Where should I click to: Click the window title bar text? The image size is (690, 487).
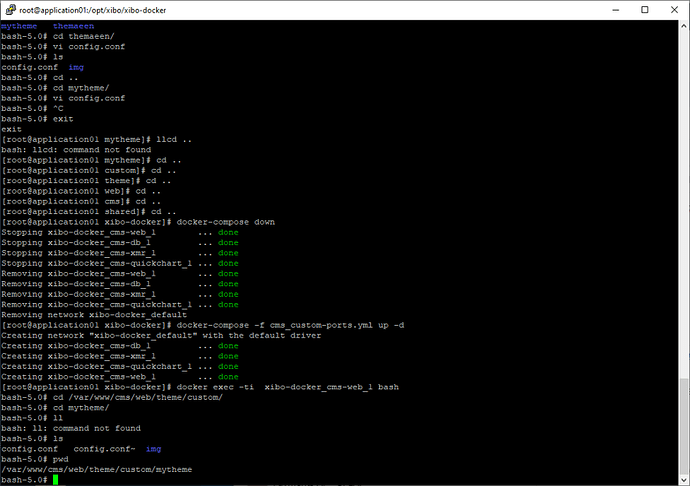point(100,10)
